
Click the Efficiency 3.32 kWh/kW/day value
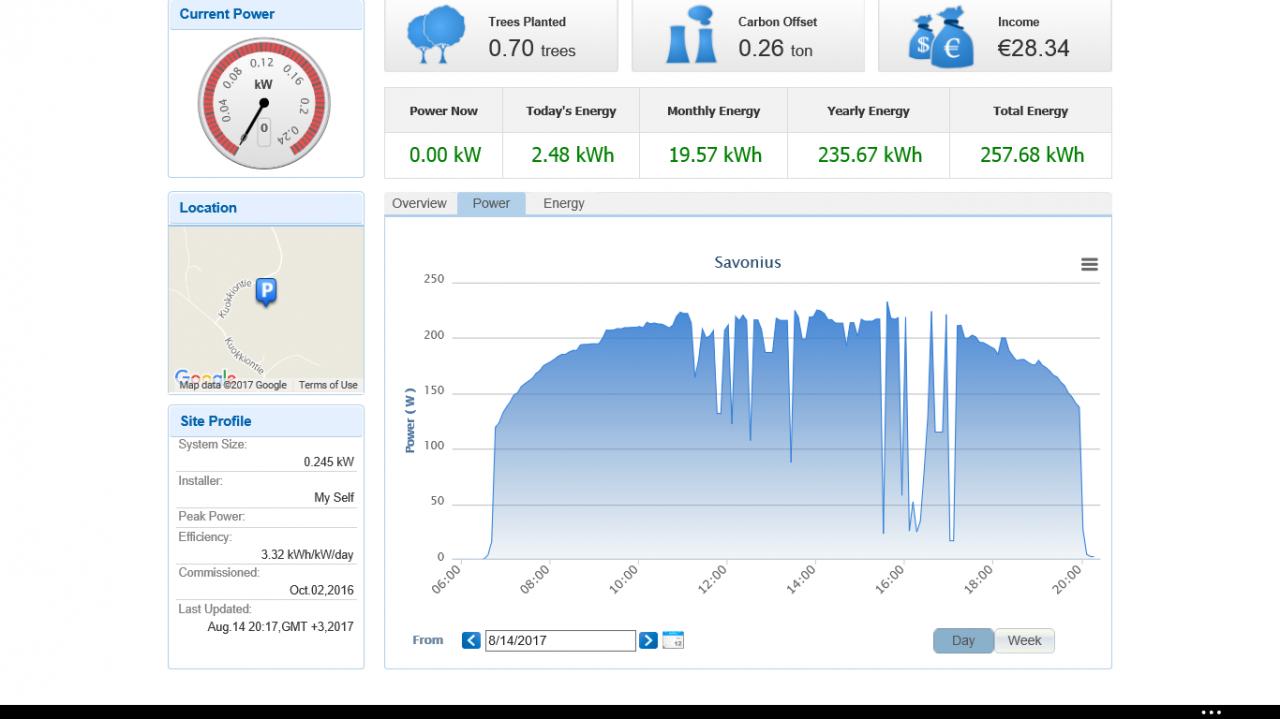coord(307,555)
